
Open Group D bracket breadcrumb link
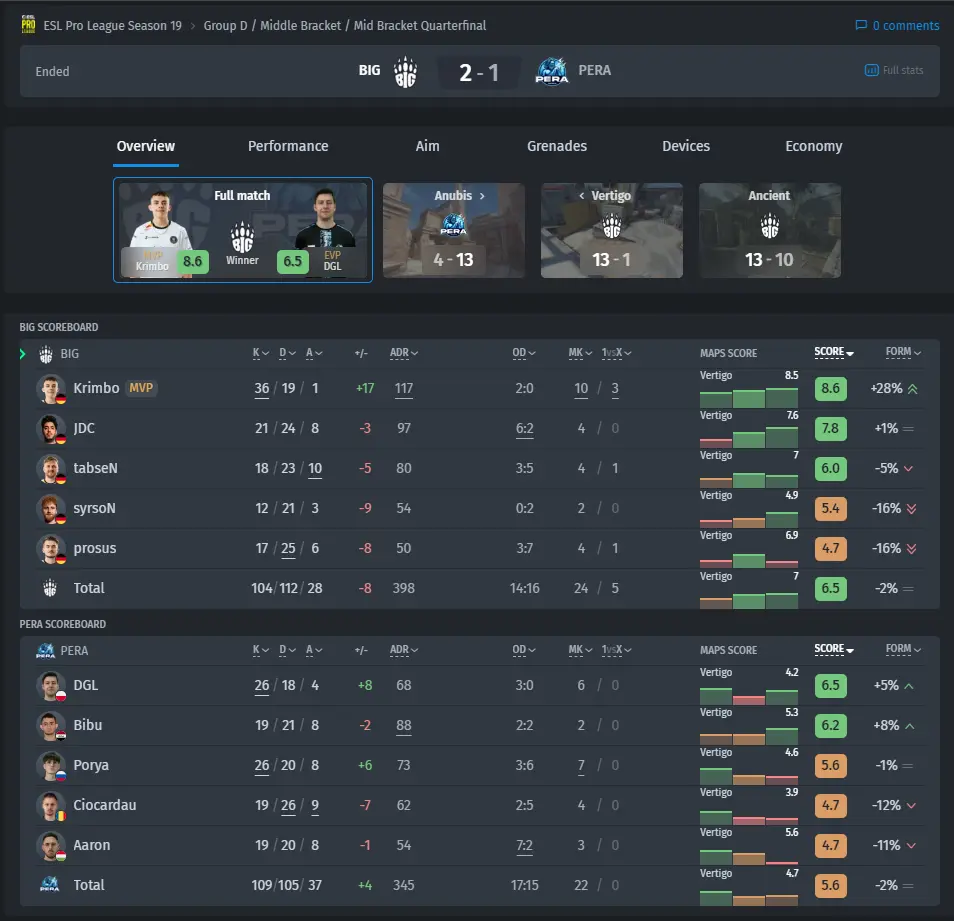point(344,26)
